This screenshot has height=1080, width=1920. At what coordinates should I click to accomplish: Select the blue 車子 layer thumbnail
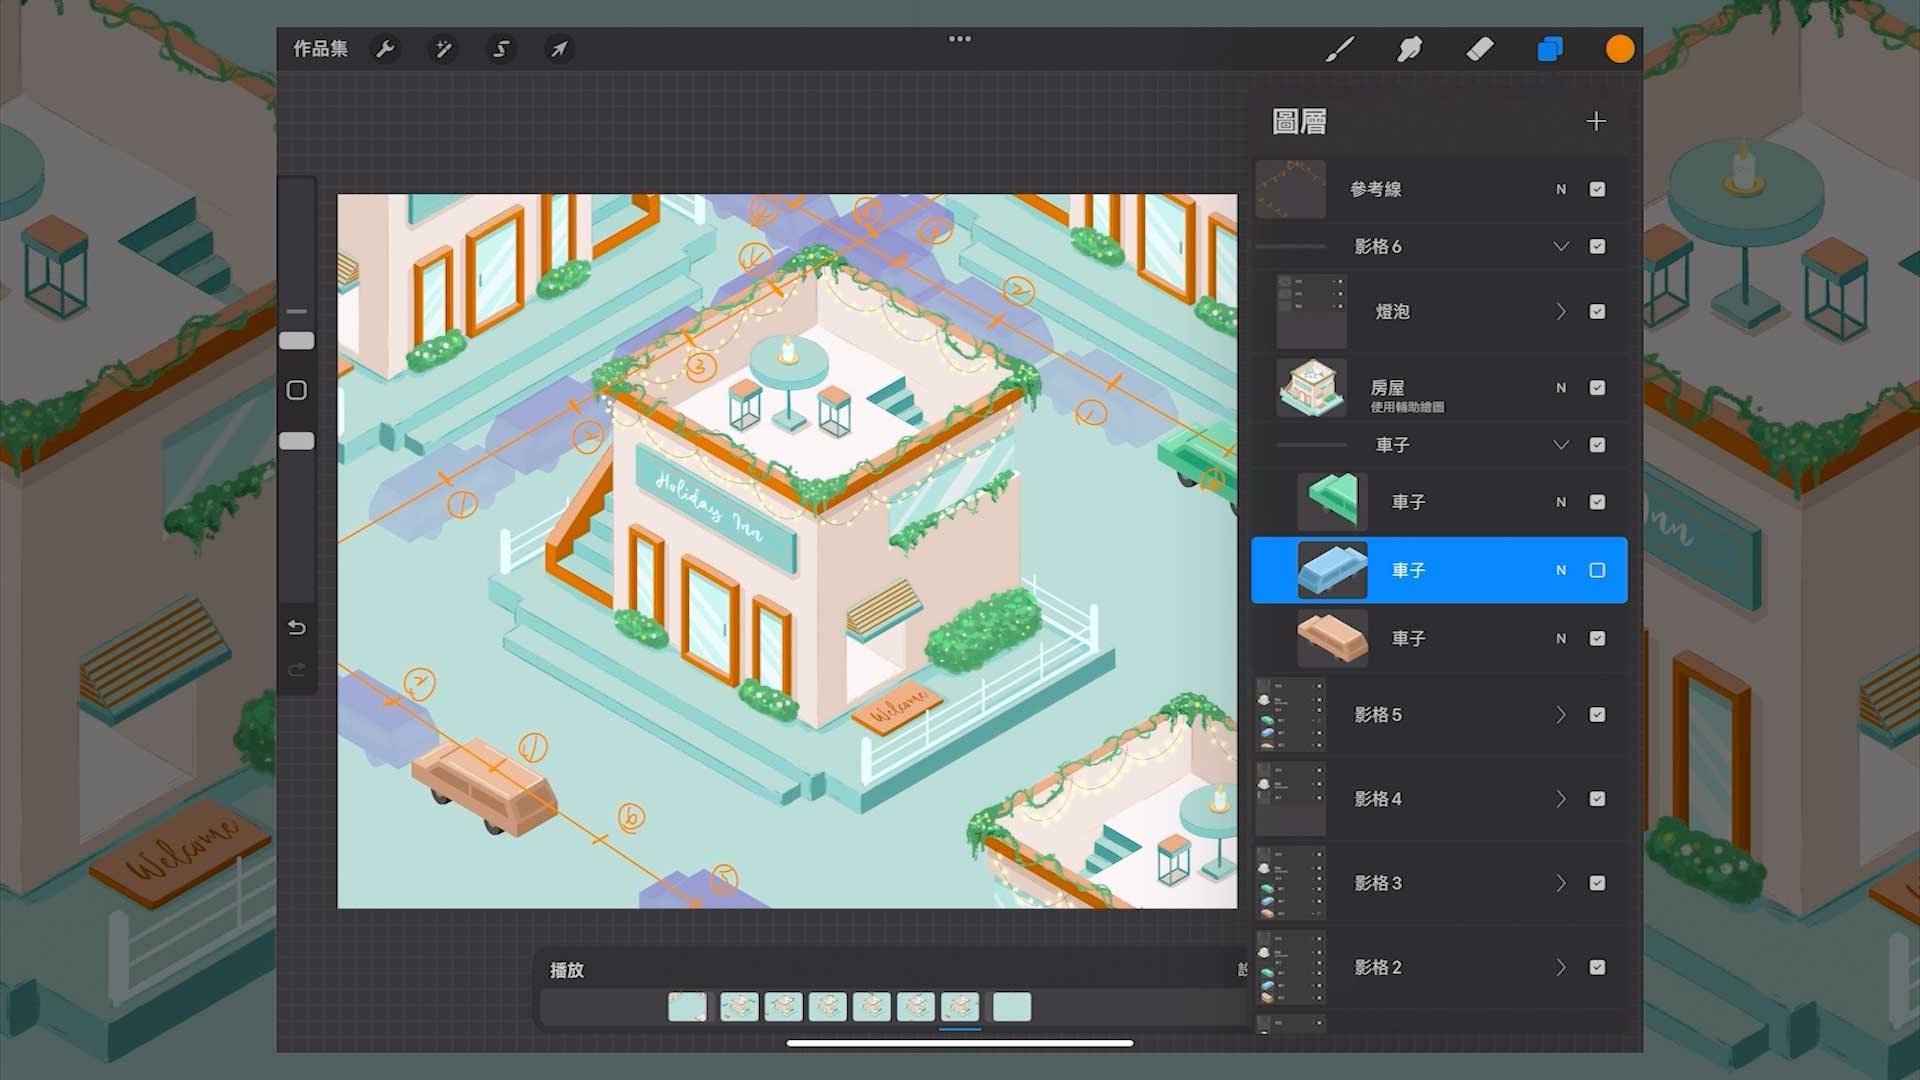[x=1332, y=570]
